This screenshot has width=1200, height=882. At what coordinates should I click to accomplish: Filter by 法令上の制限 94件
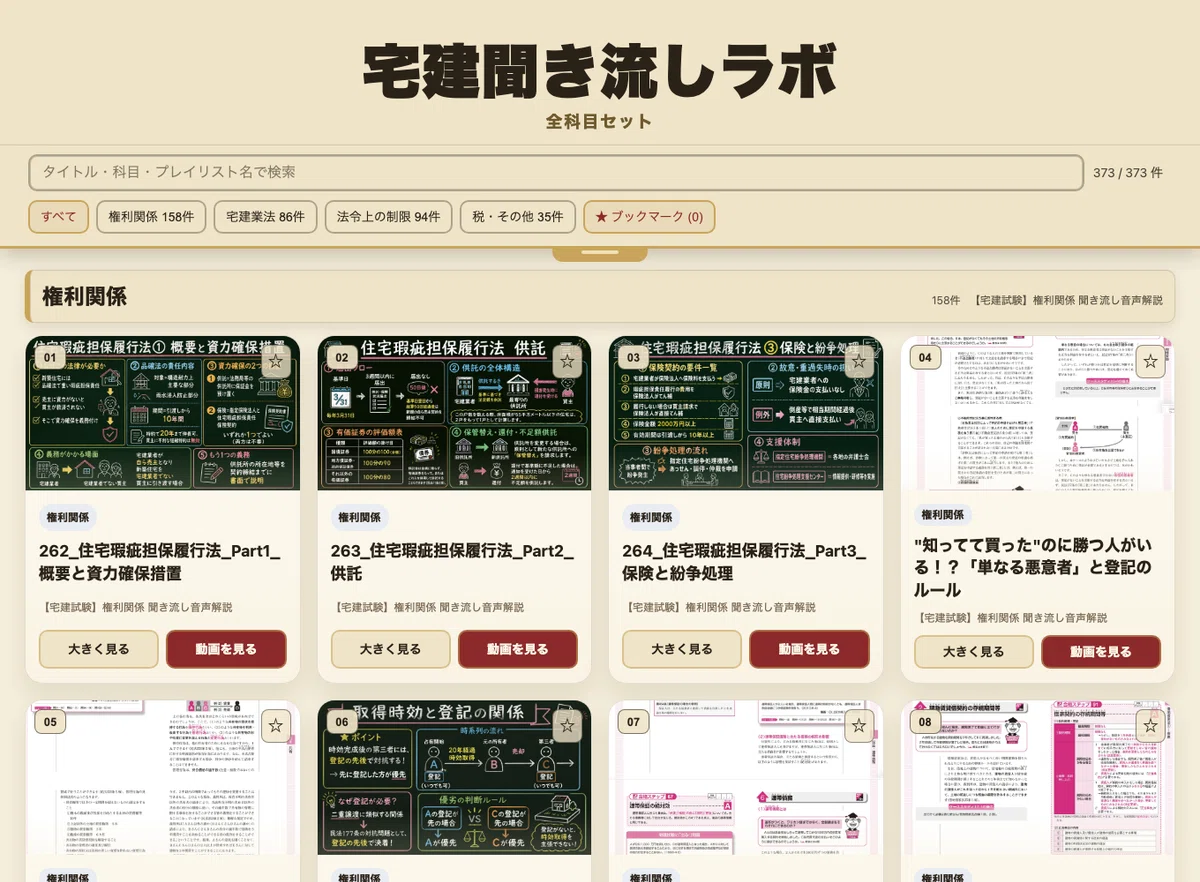(388, 217)
